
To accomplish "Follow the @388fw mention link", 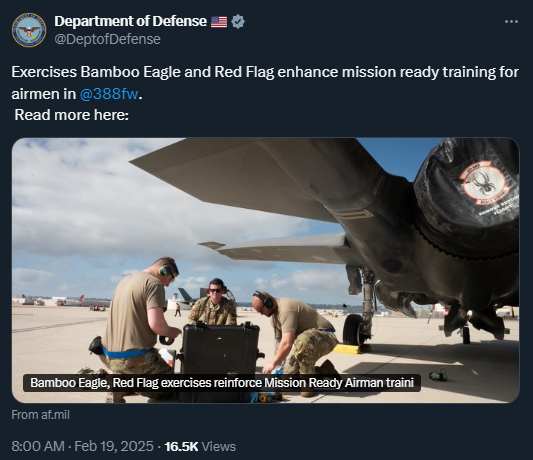I will (109, 94).
